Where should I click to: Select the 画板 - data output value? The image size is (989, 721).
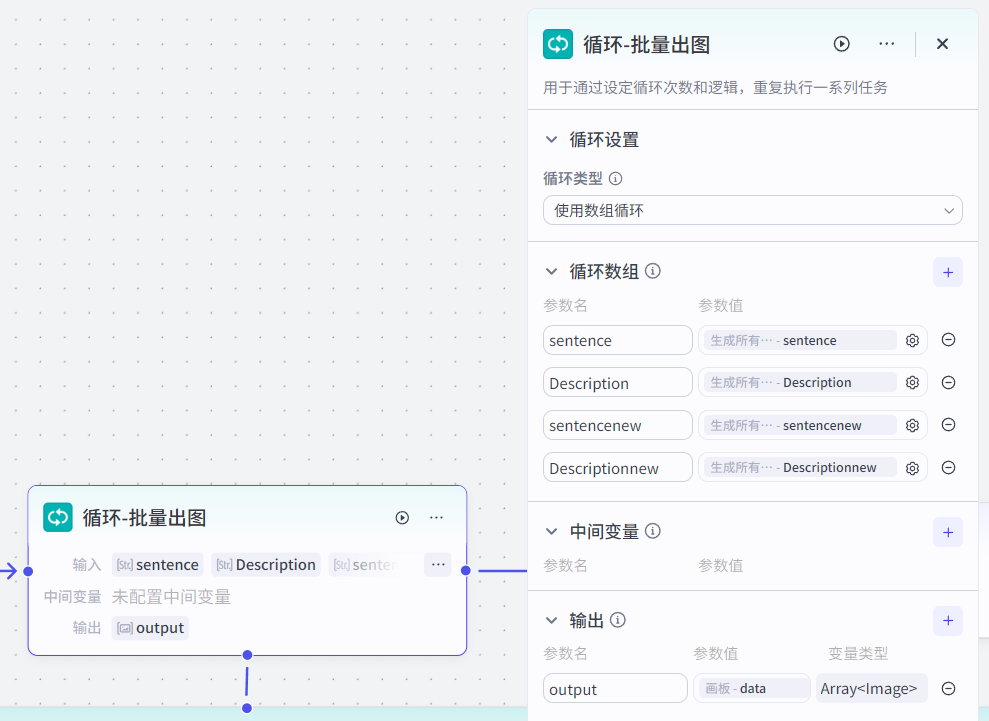click(x=752, y=688)
